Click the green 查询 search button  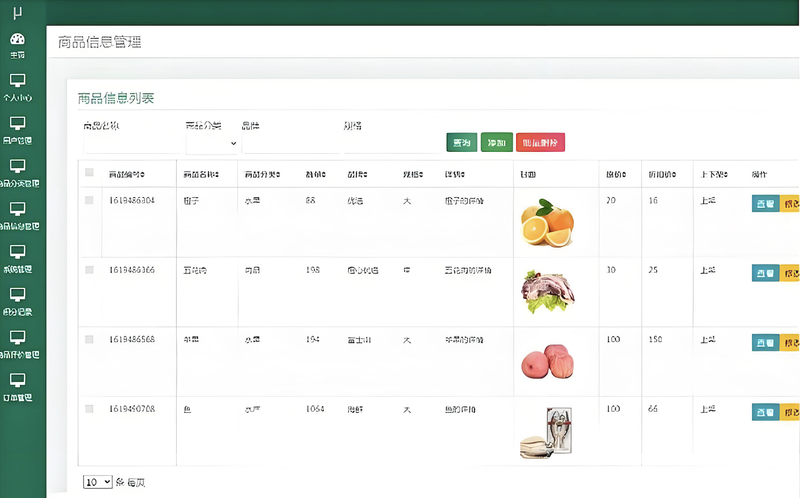[461, 143]
